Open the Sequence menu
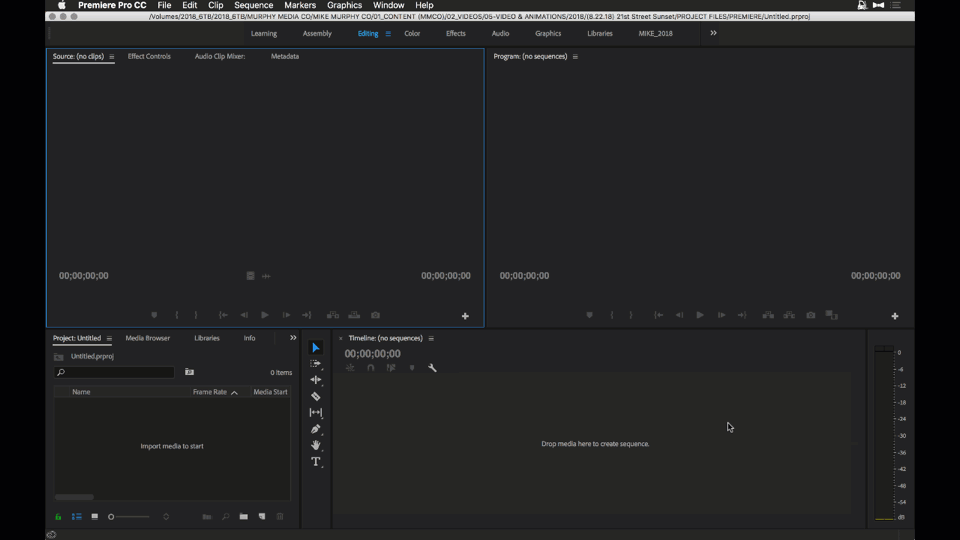The width and height of the screenshot is (960, 540). tap(253, 5)
